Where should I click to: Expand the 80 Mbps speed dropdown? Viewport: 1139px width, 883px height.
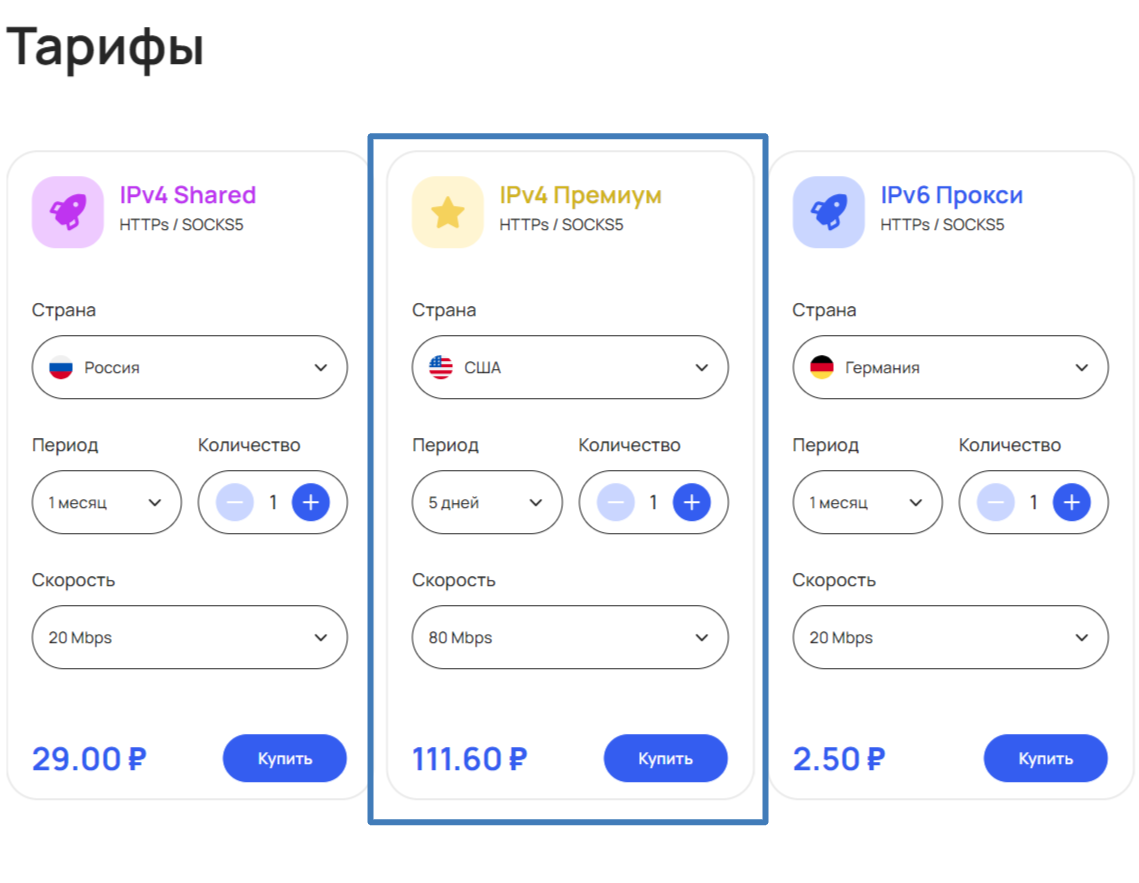click(570, 637)
